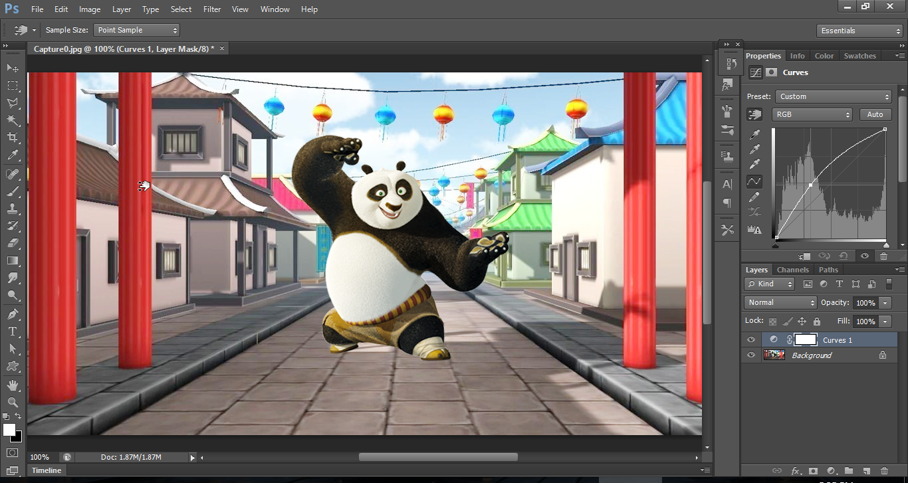
Task: Pick the black point eyedropper in Curves
Action: (754, 134)
